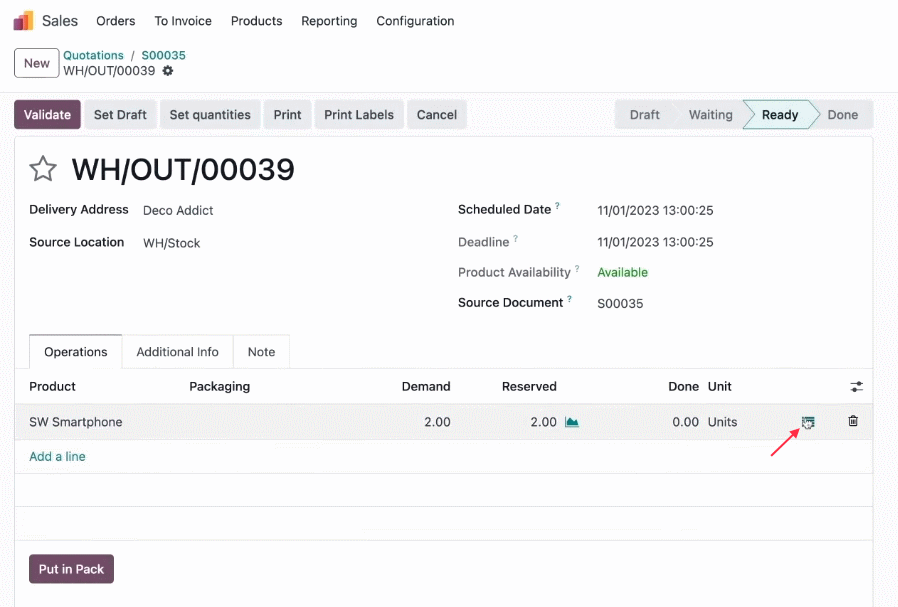Image resolution: width=898 pixels, height=607 pixels.
Task: Click Deadline help question mark
Action: [515, 238]
